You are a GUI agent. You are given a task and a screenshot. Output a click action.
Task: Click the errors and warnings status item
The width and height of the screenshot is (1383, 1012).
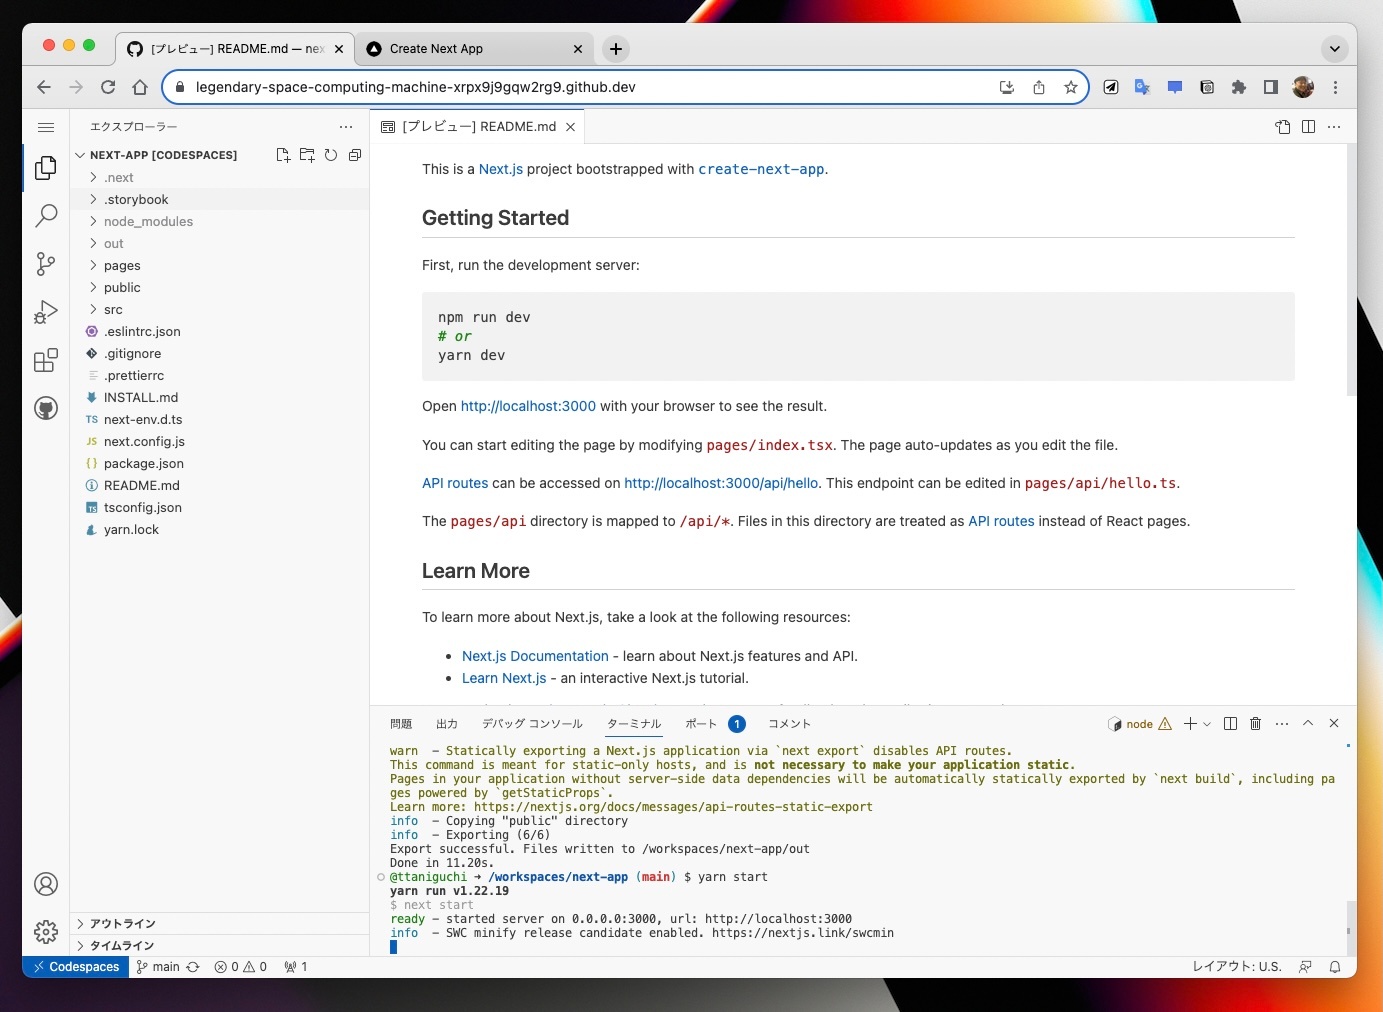[241, 967]
